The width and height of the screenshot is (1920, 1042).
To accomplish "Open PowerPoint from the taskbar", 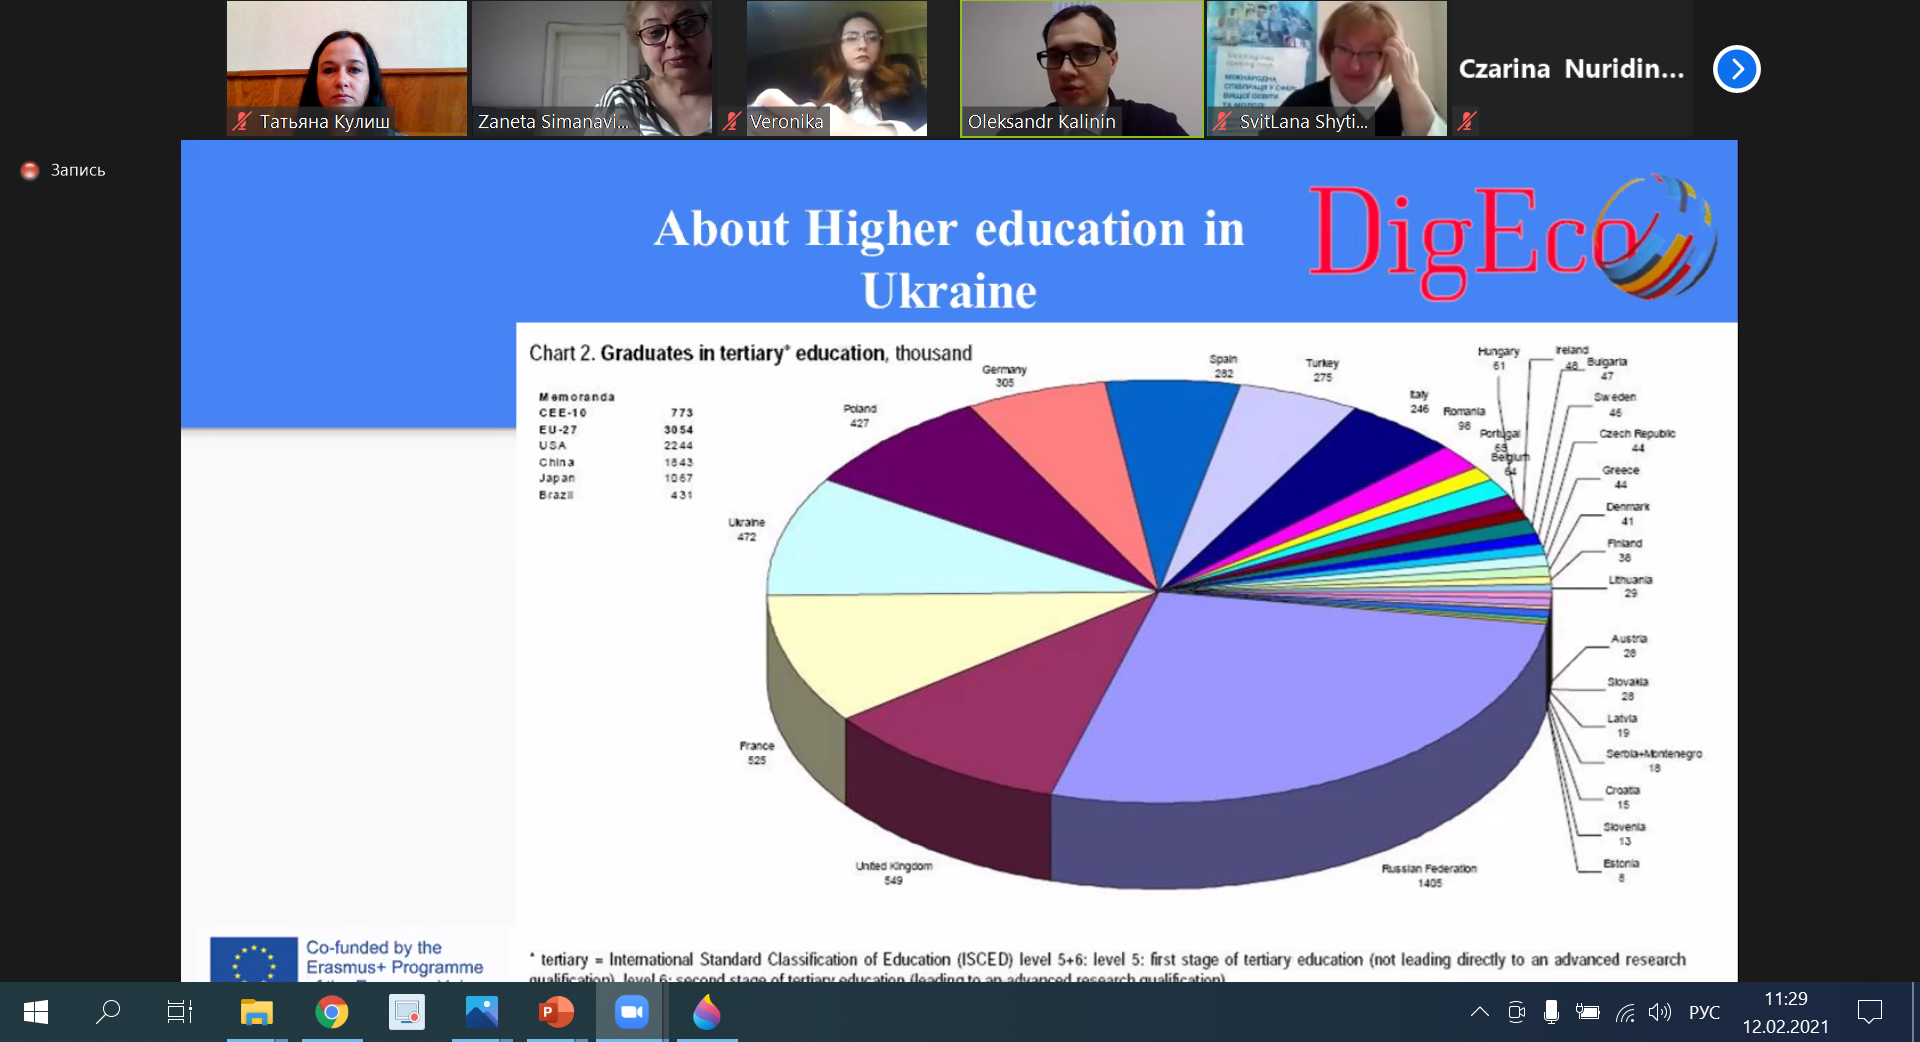I will (556, 1012).
